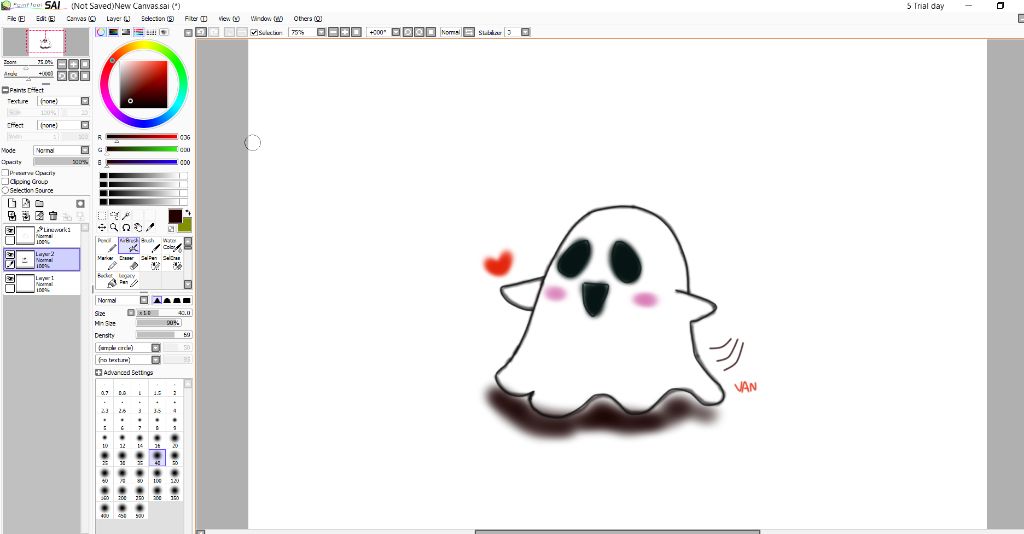The width and height of the screenshot is (1024, 534).
Task: Pick the move layer tool
Action: pos(102,227)
